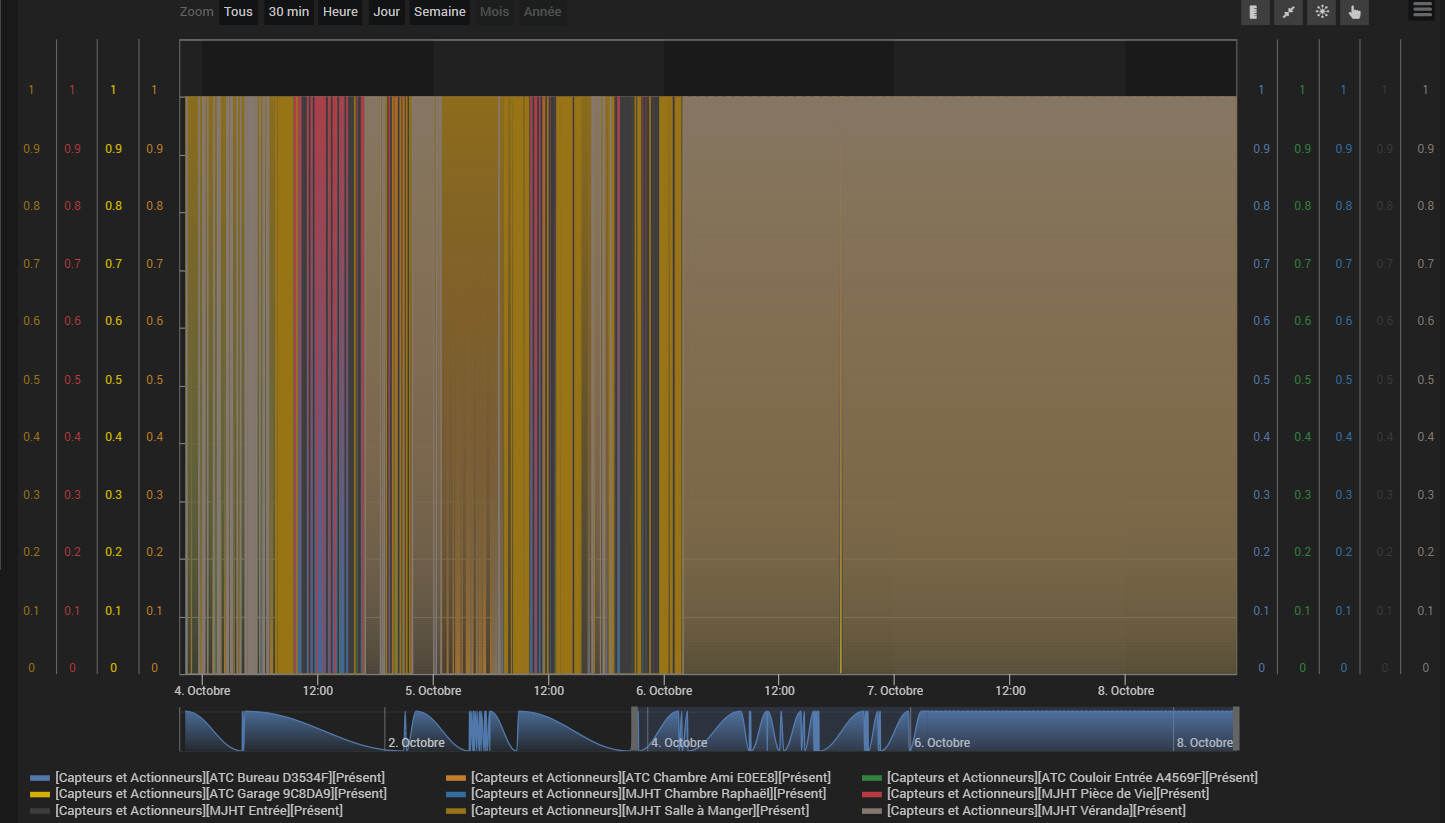Show the MJHT Entrée series

(199, 810)
